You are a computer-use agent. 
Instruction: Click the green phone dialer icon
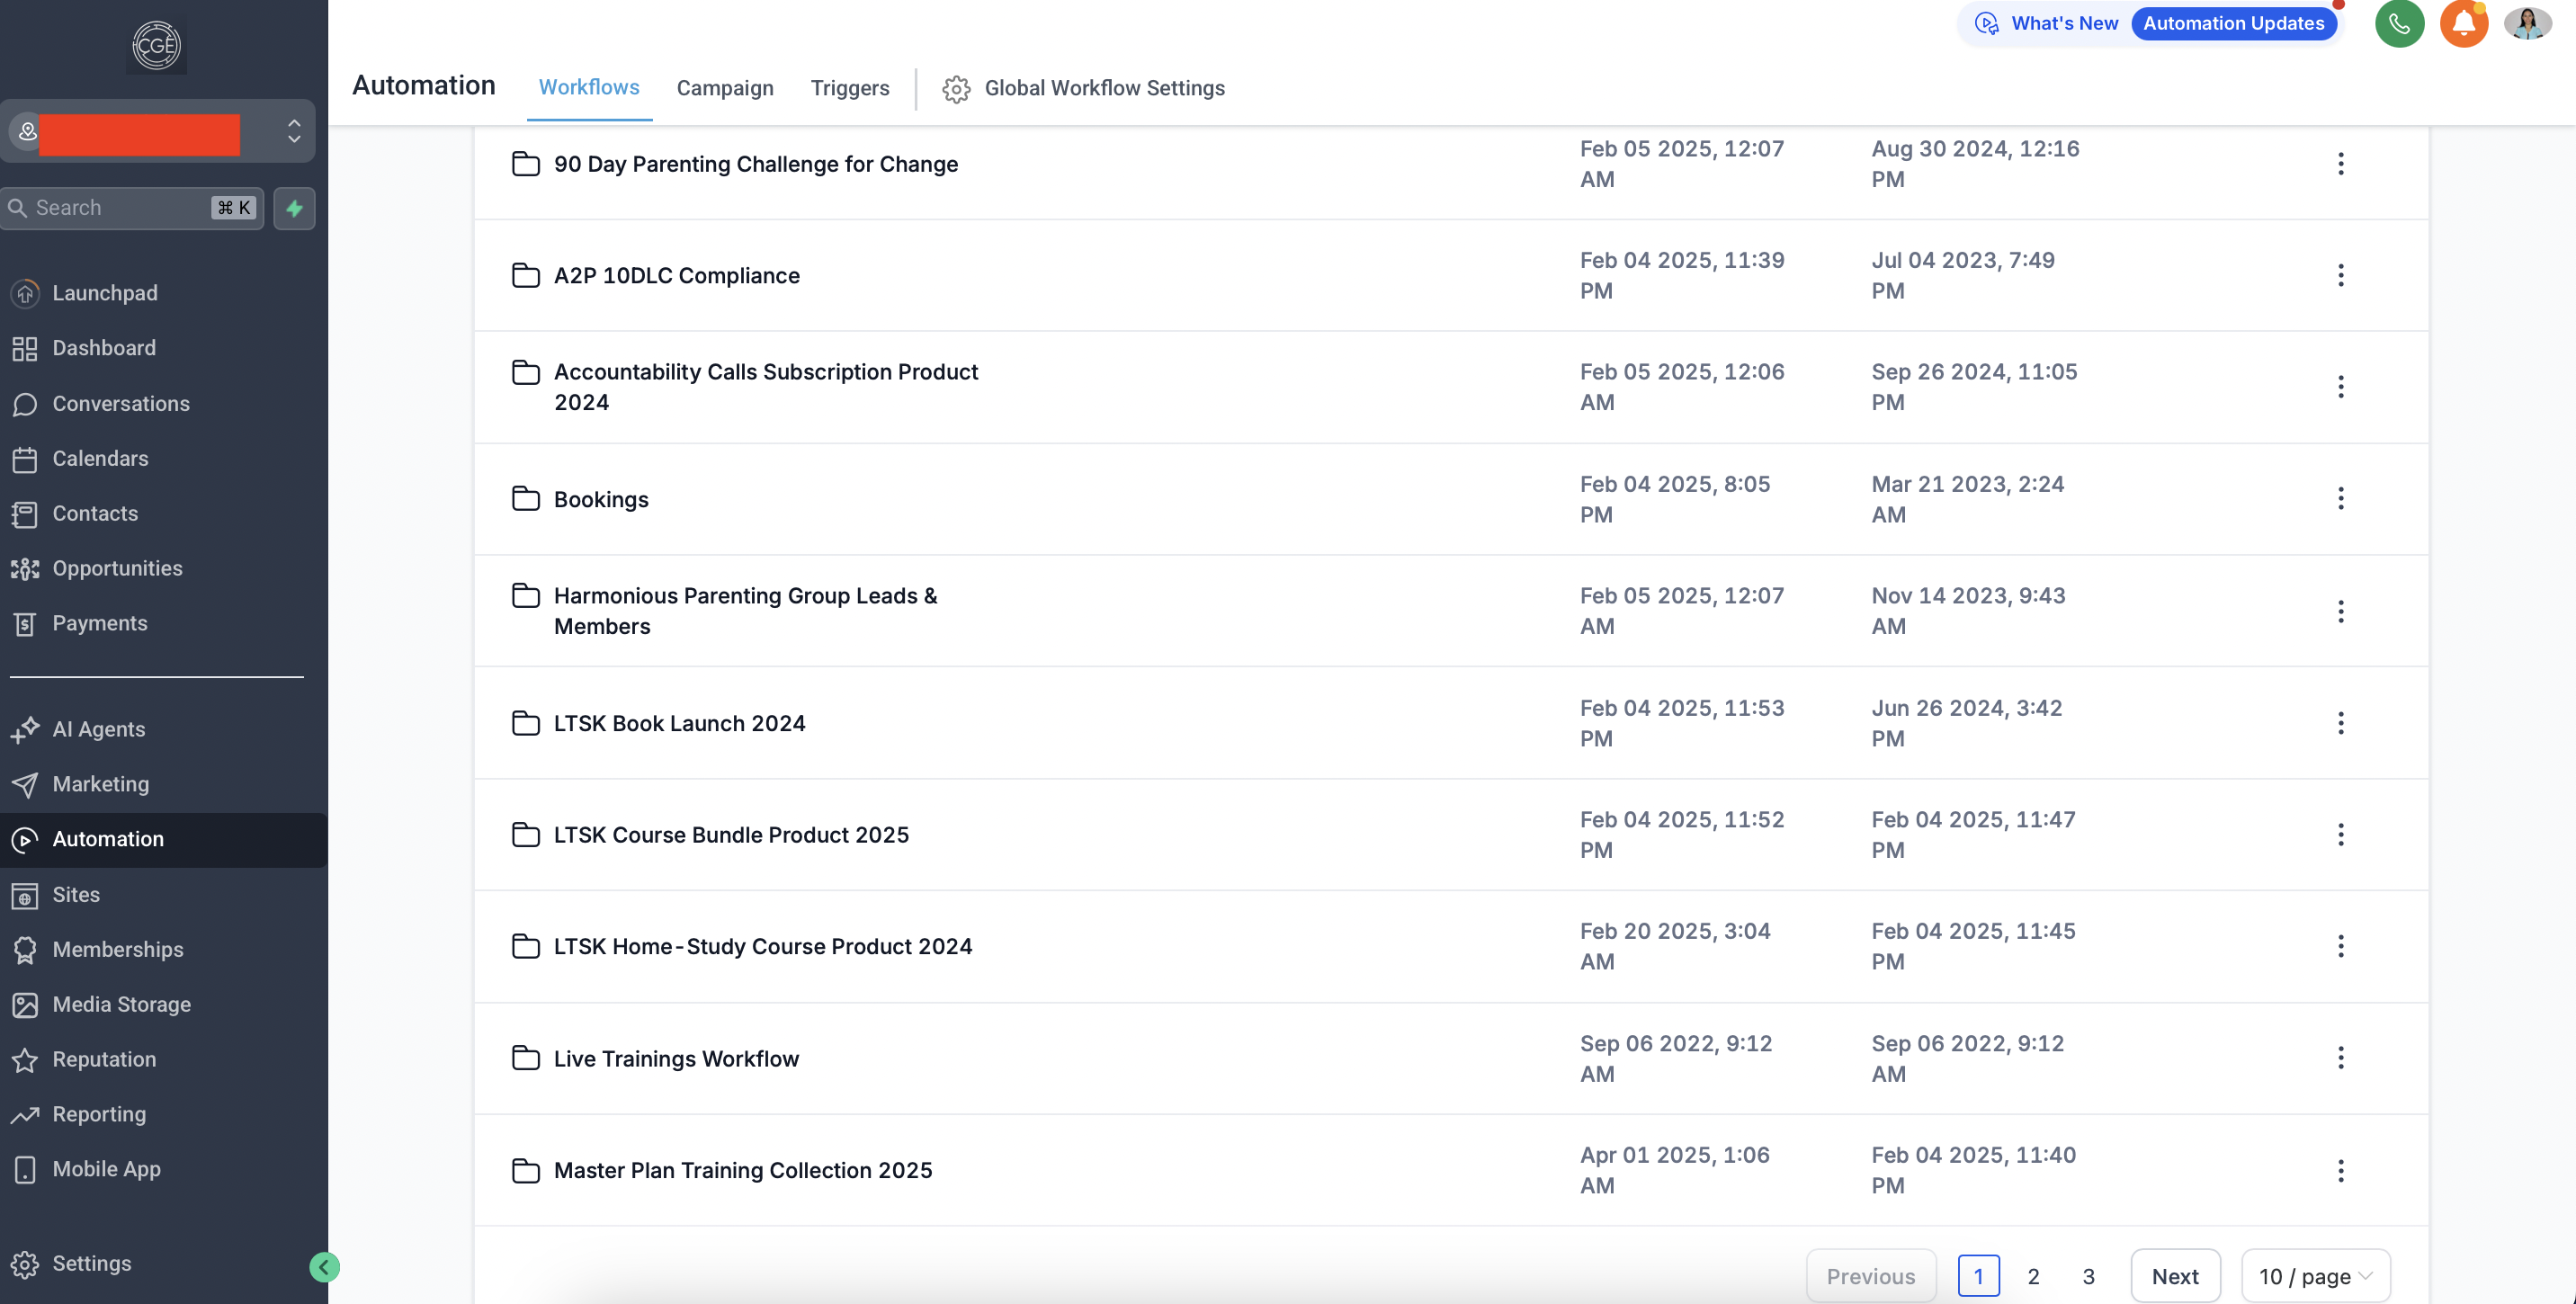pyautogui.click(x=2398, y=24)
